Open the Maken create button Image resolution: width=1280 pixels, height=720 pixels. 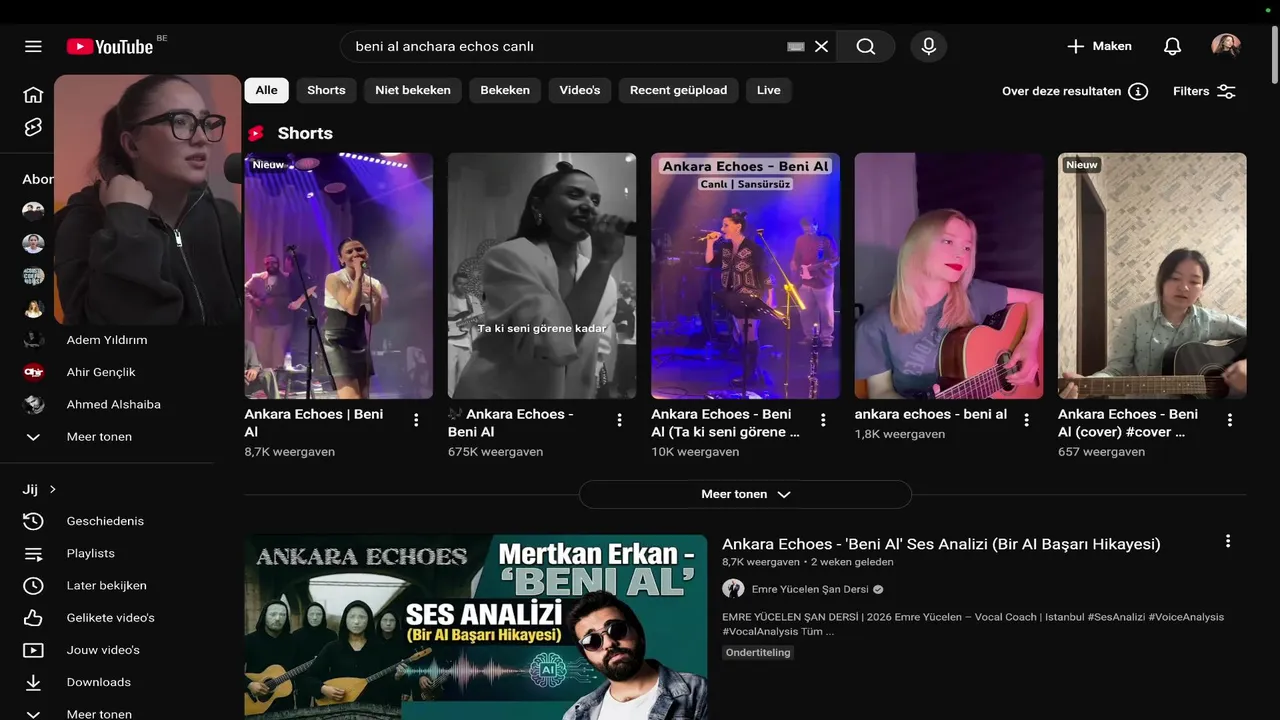(x=1099, y=46)
